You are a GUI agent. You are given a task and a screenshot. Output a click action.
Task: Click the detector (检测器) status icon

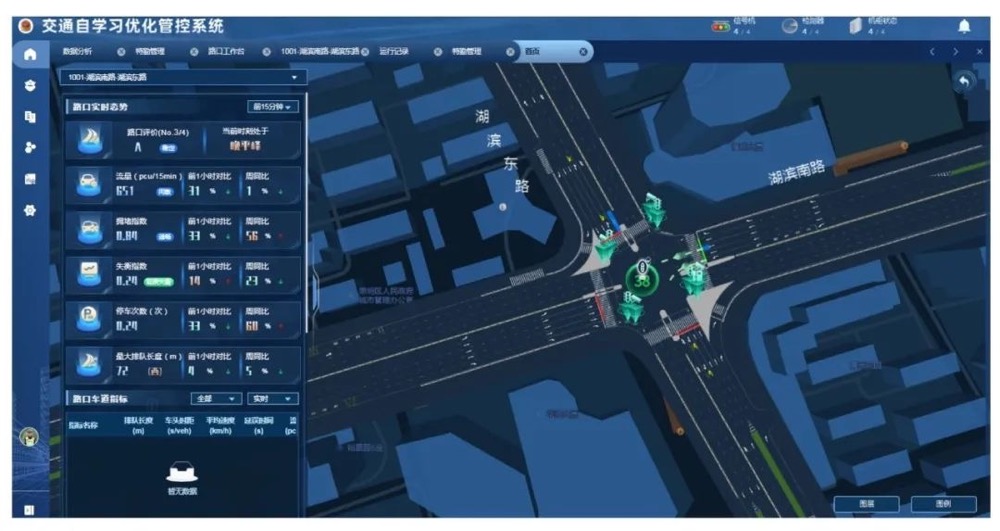pyautogui.click(x=789, y=26)
